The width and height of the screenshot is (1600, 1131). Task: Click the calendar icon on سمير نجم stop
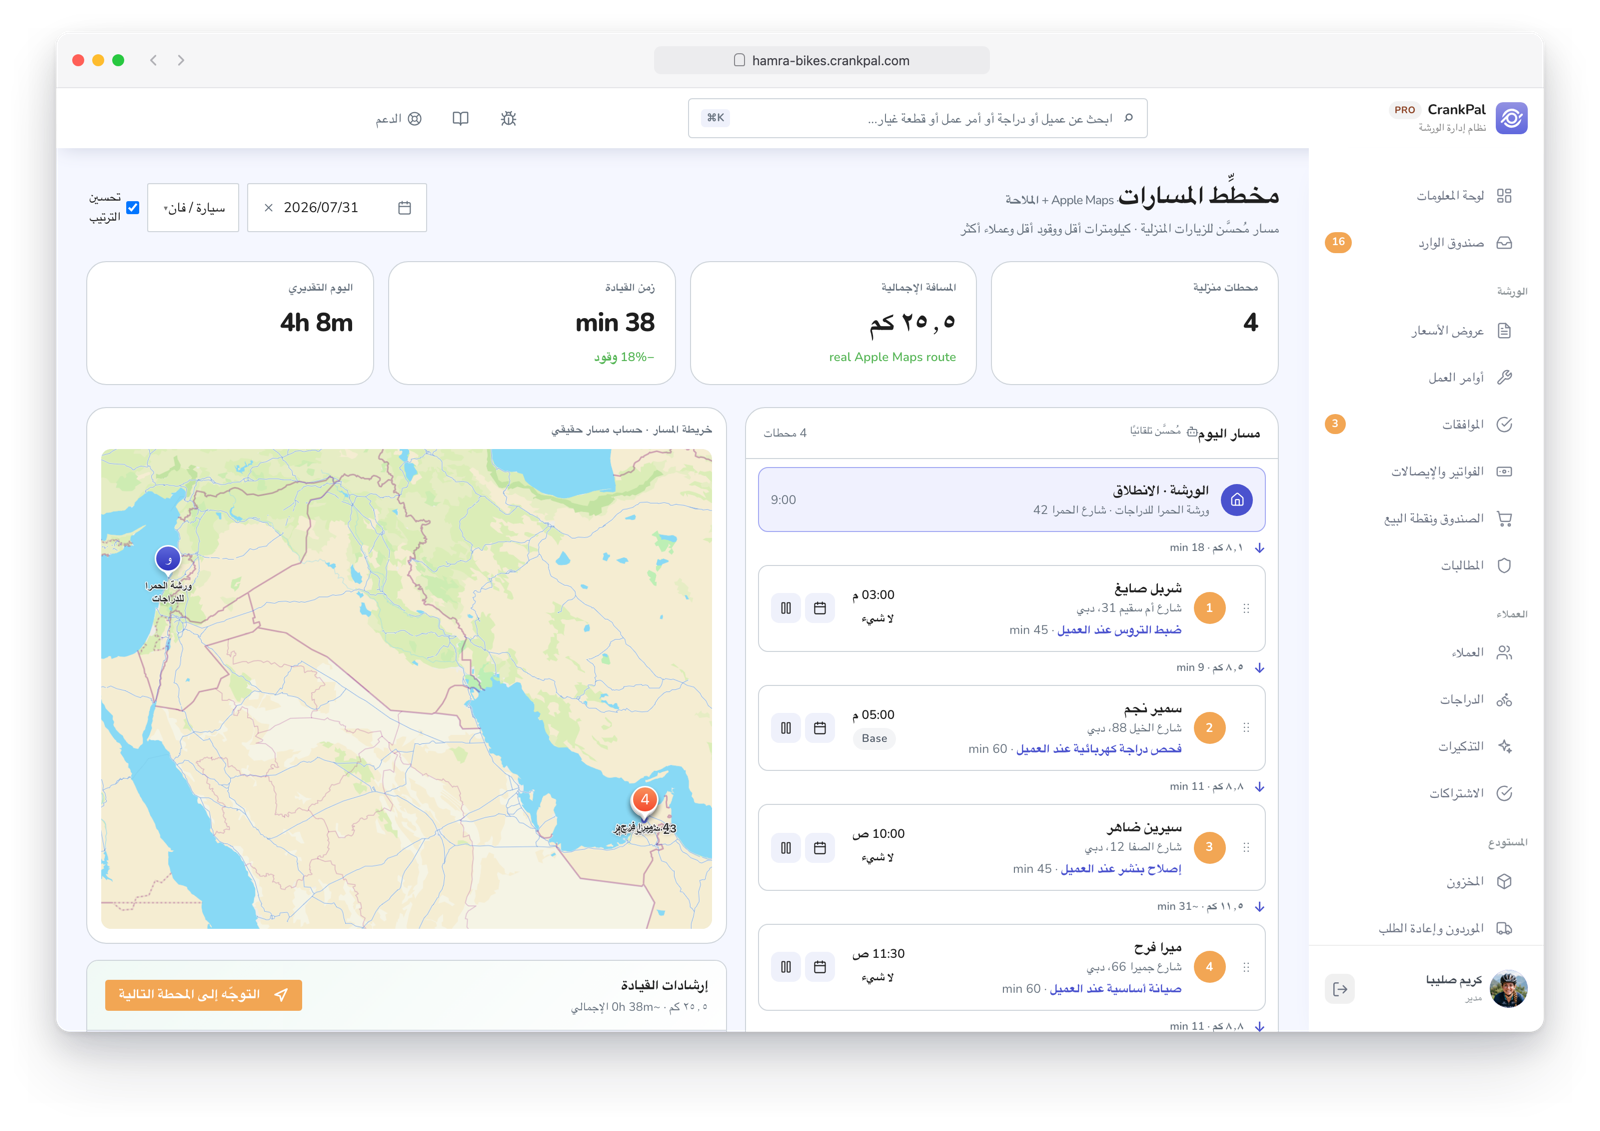click(820, 728)
